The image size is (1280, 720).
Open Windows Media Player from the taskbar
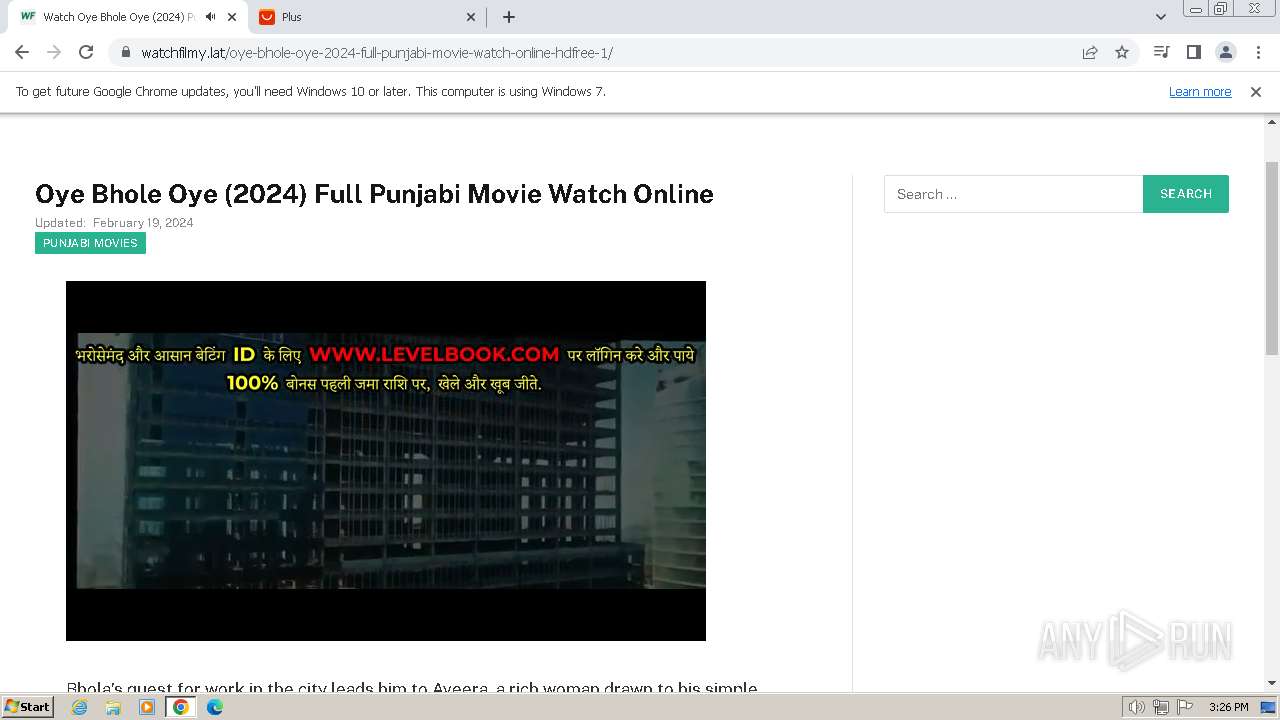pos(147,707)
